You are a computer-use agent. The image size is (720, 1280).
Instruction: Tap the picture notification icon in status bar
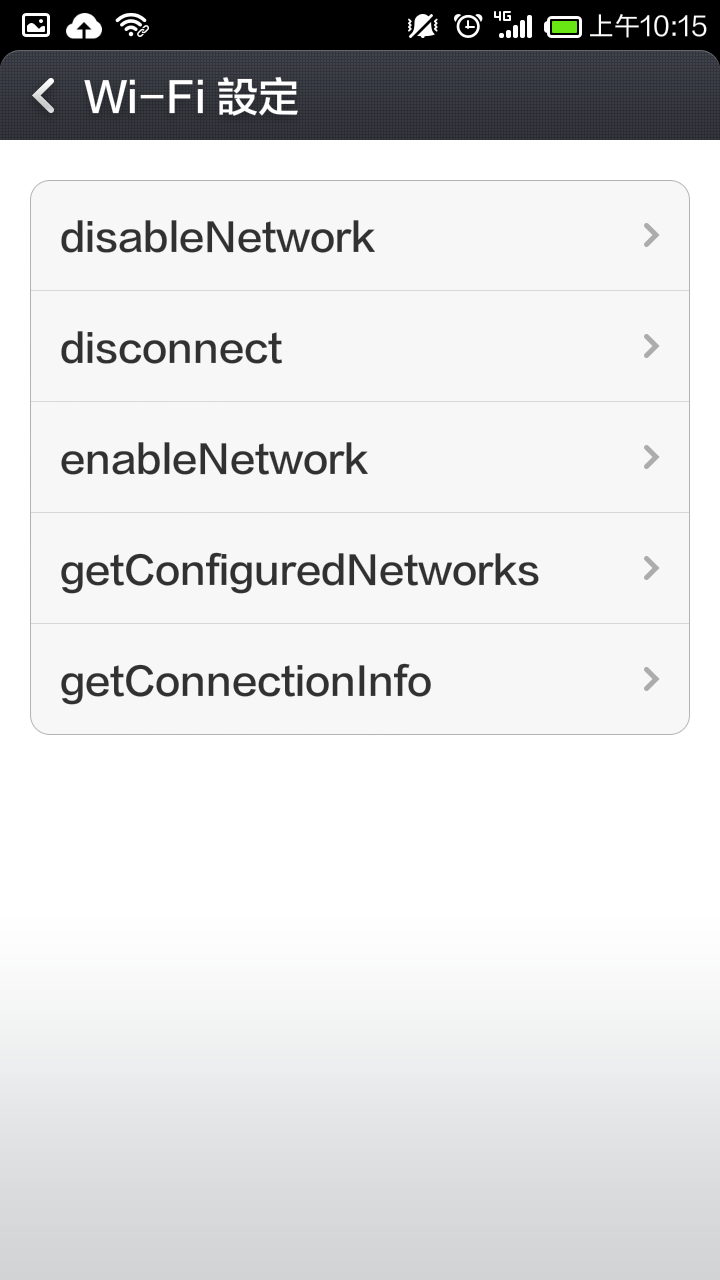pos(36,26)
